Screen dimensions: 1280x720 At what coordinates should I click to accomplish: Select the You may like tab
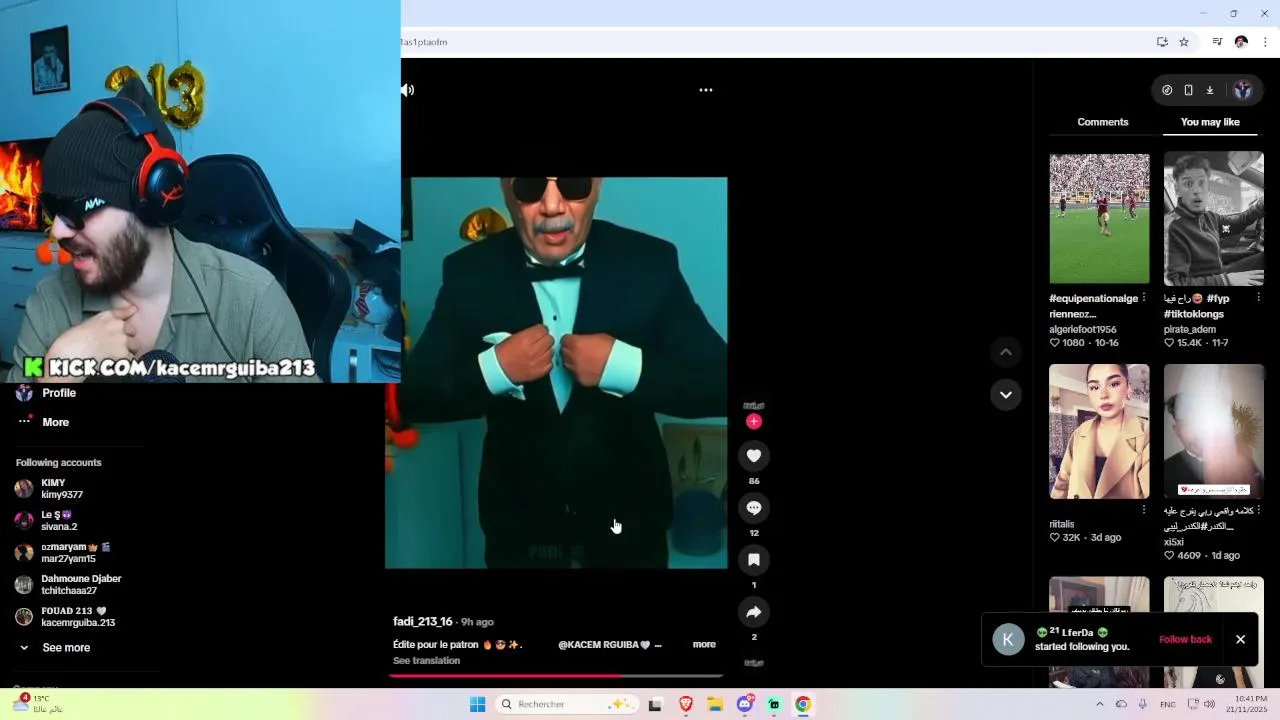(x=1210, y=122)
